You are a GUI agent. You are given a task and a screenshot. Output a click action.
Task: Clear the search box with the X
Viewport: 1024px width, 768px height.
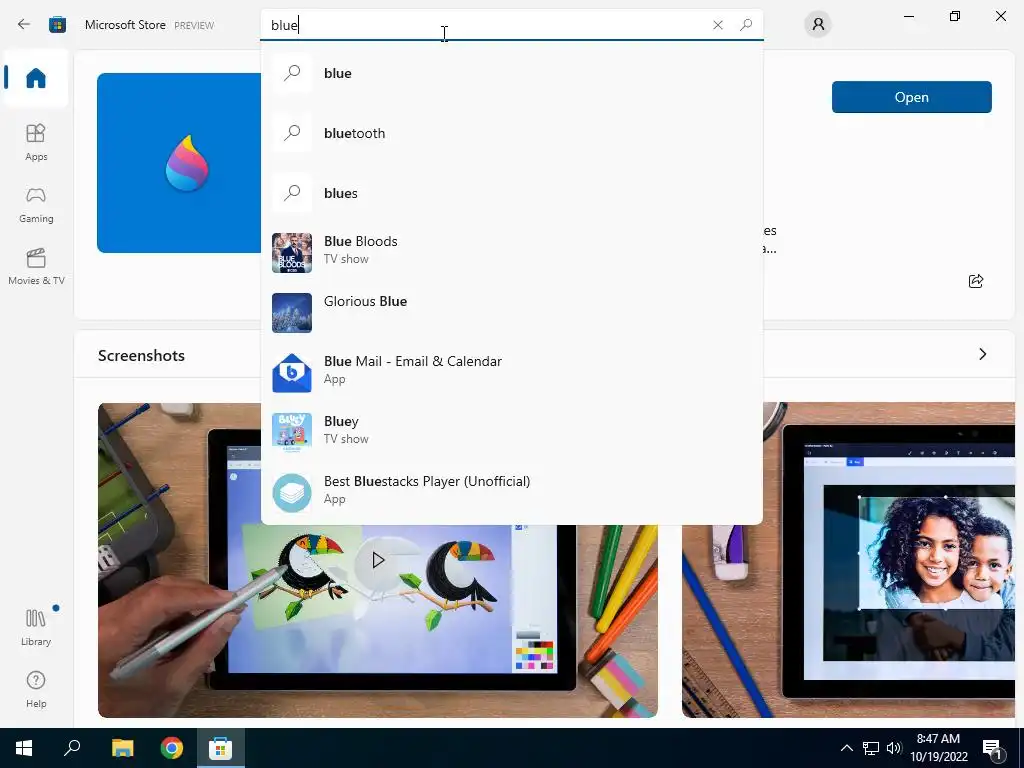[718, 25]
